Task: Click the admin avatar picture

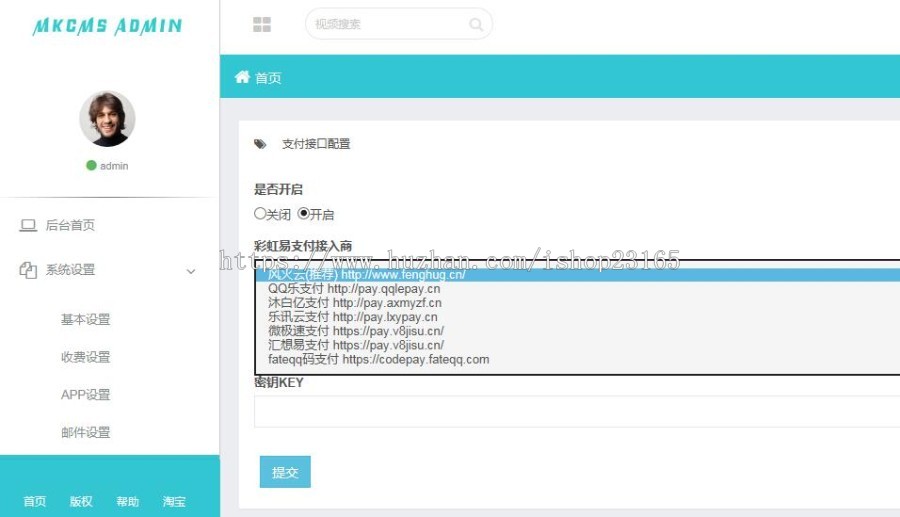Action: 107,119
